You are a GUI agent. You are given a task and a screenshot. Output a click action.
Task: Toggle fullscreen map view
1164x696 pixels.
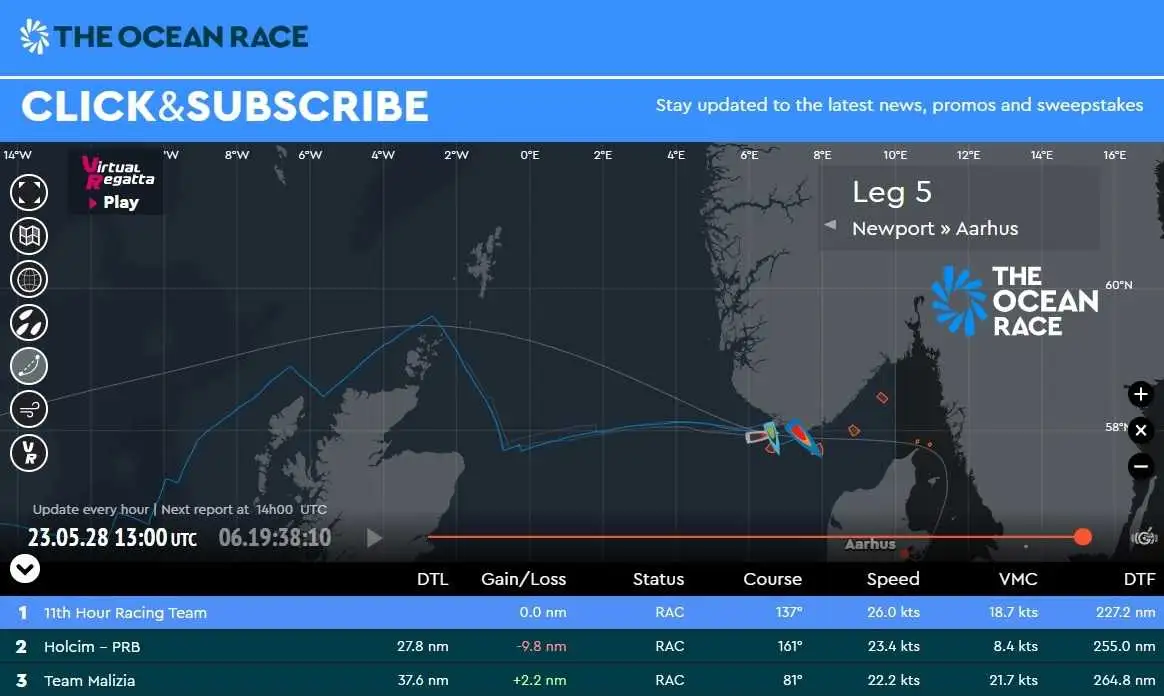(29, 192)
